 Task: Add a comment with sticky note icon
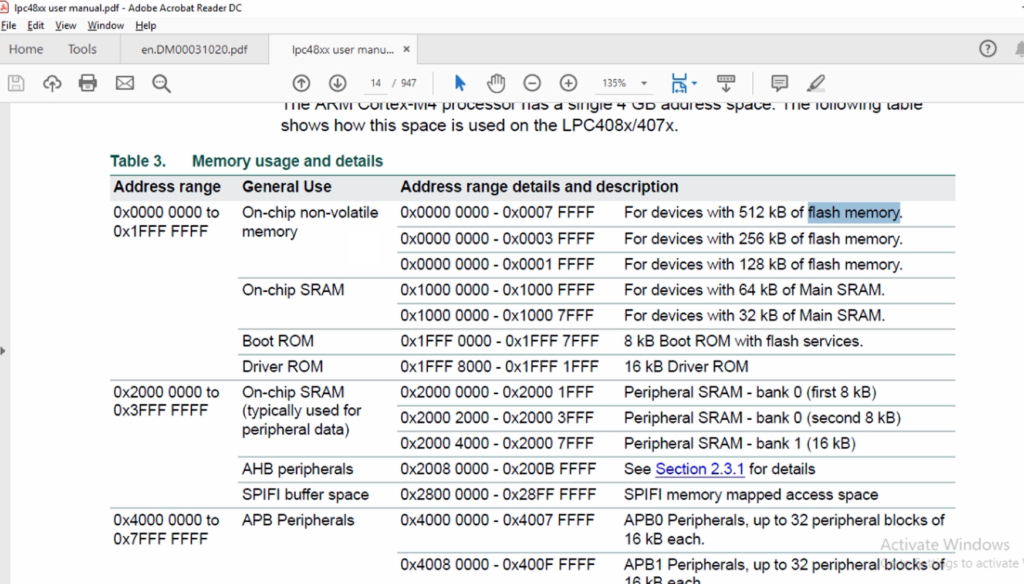pyautogui.click(x=779, y=83)
